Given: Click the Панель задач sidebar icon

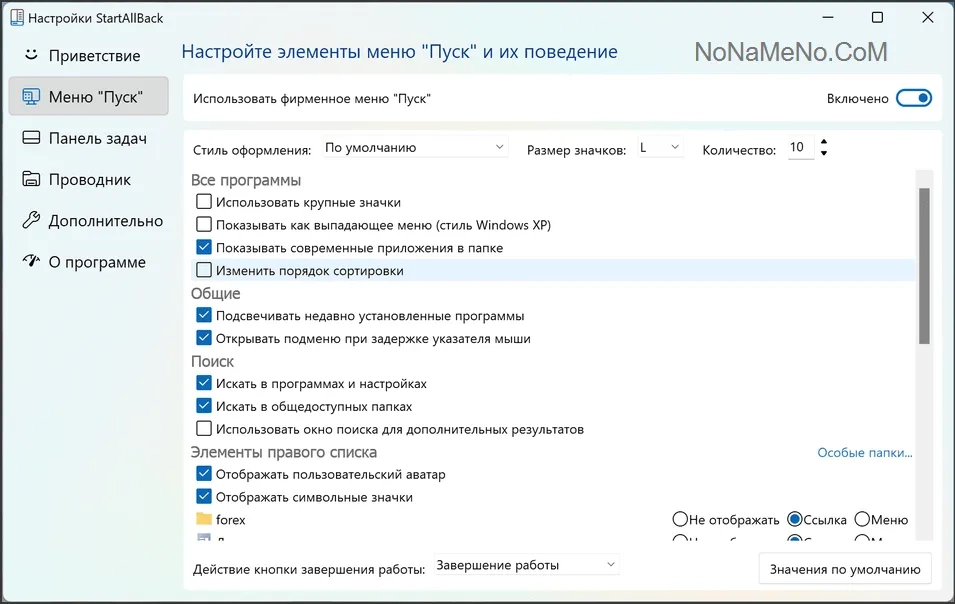Looking at the screenshot, I should [31, 138].
